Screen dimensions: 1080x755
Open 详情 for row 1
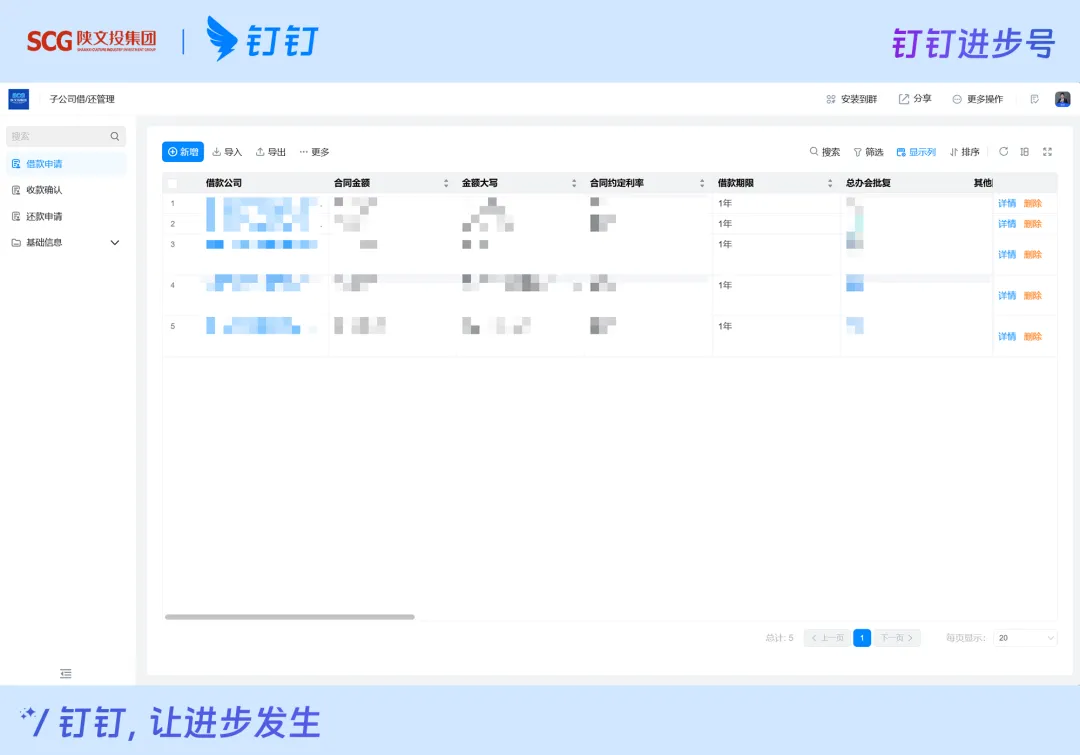[x=1007, y=203]
